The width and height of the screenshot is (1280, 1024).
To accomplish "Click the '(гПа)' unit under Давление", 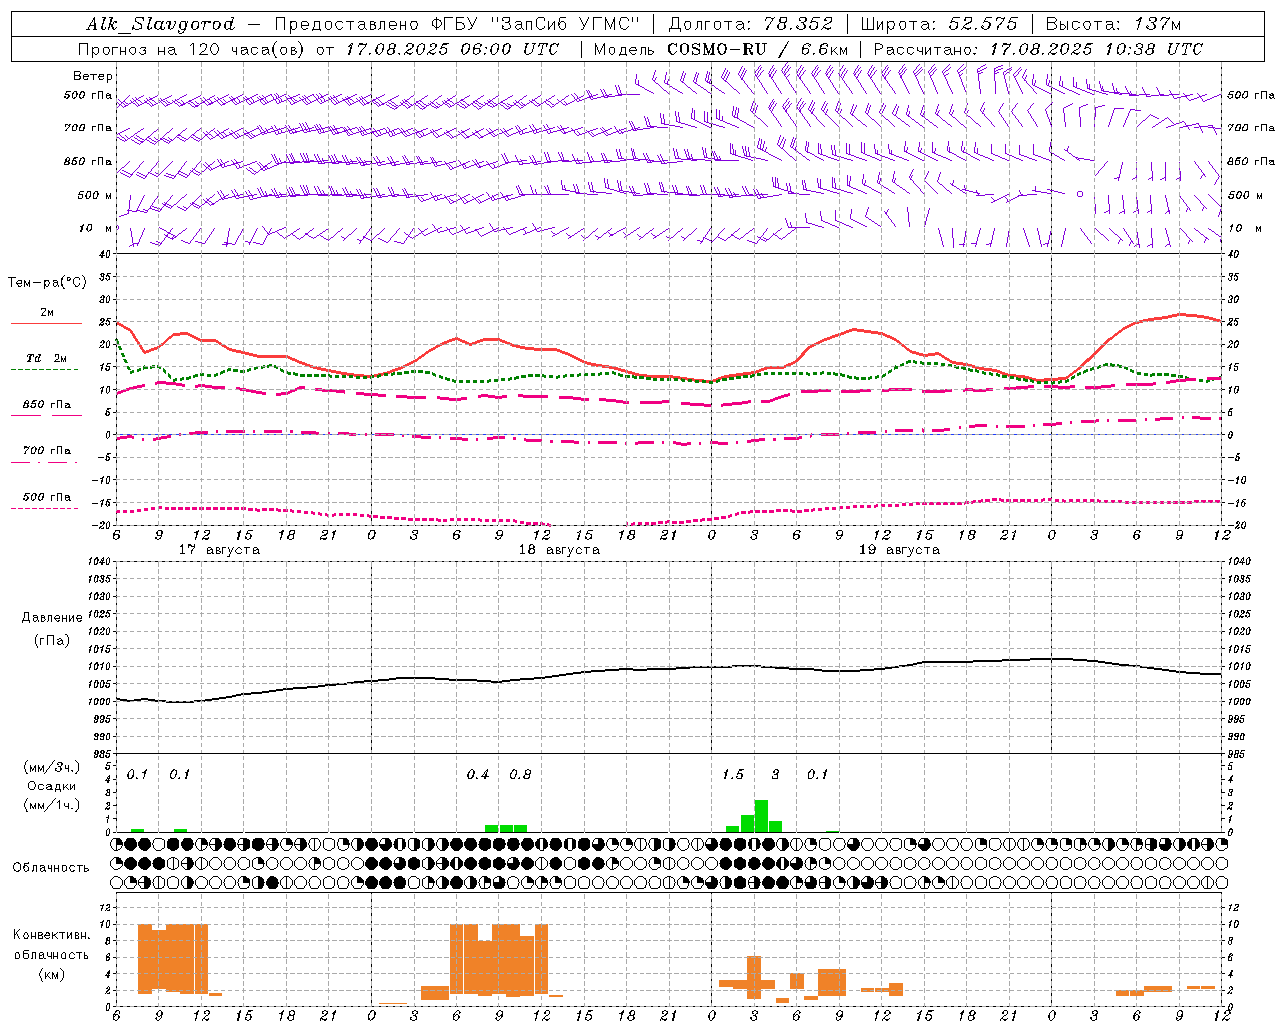I will (x=52, y=640).
